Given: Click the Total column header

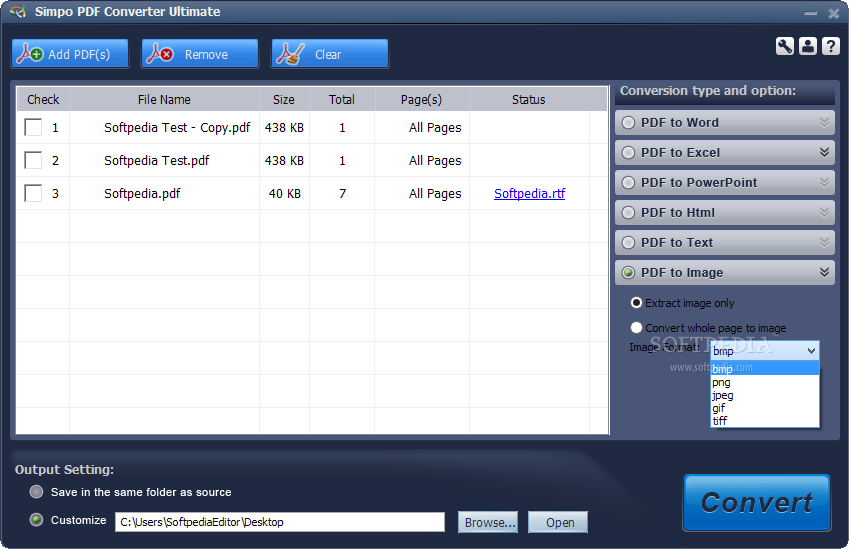Looking at the screenshot, I should (342, 100).
